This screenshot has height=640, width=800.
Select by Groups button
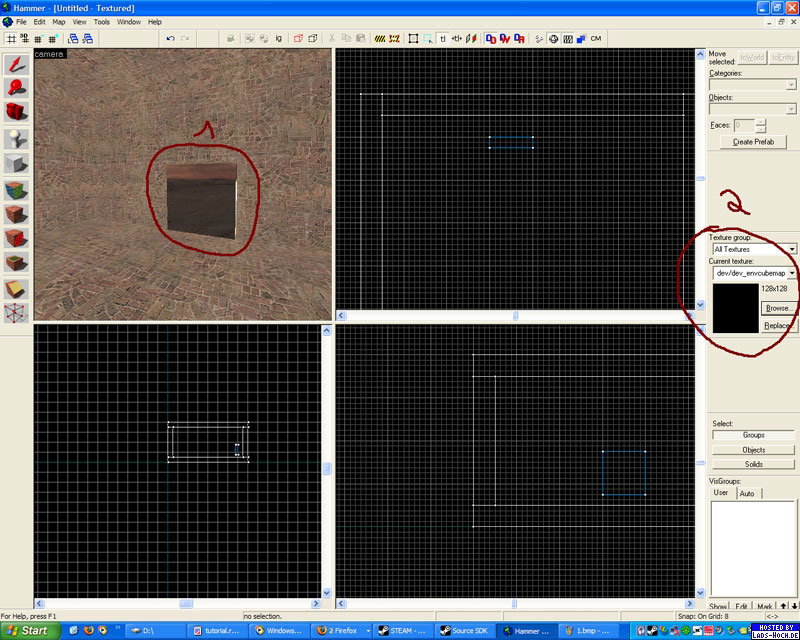pos(754,435)
